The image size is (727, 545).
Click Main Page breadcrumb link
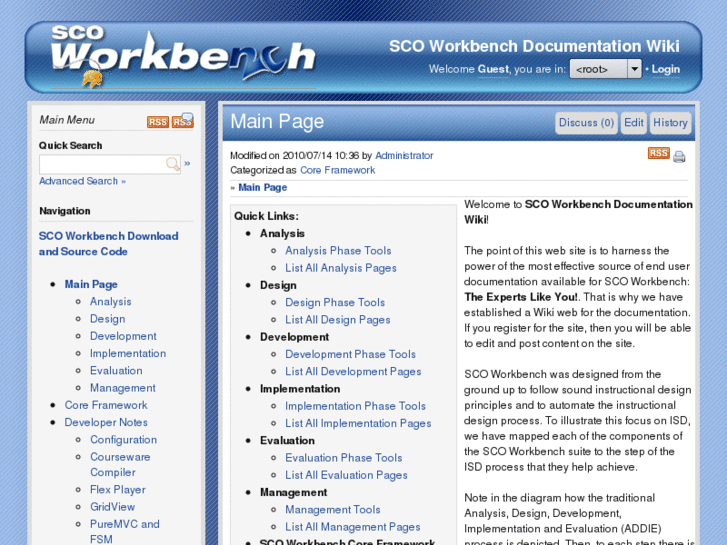pos(263,187)
